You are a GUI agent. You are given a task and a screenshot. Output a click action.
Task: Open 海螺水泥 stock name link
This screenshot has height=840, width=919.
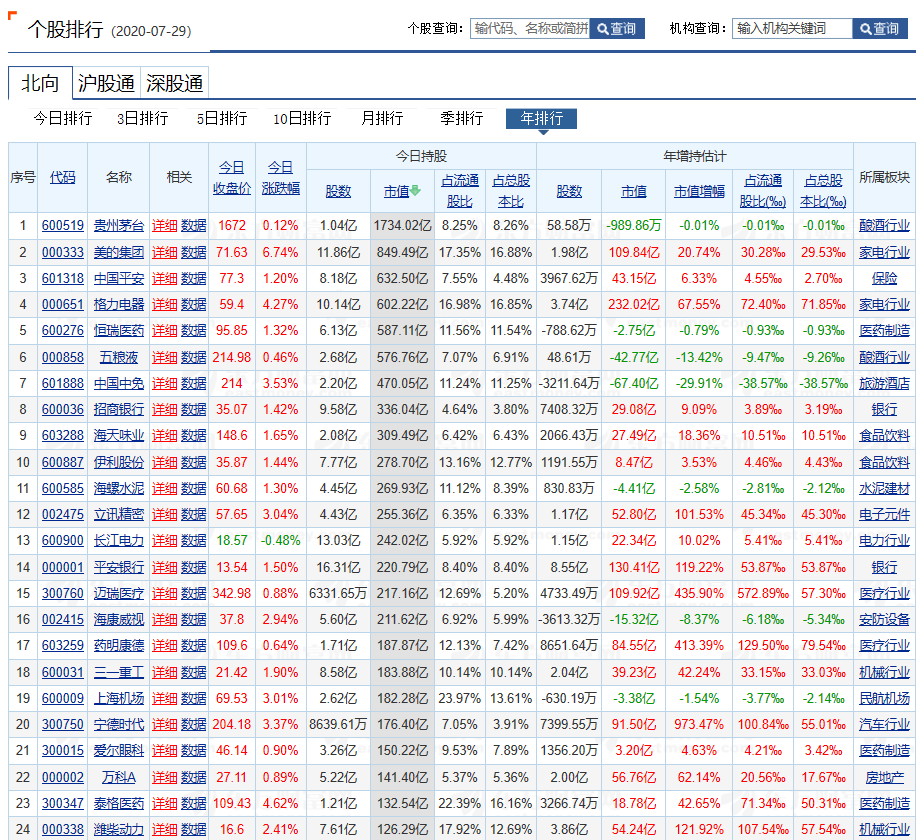118,488
